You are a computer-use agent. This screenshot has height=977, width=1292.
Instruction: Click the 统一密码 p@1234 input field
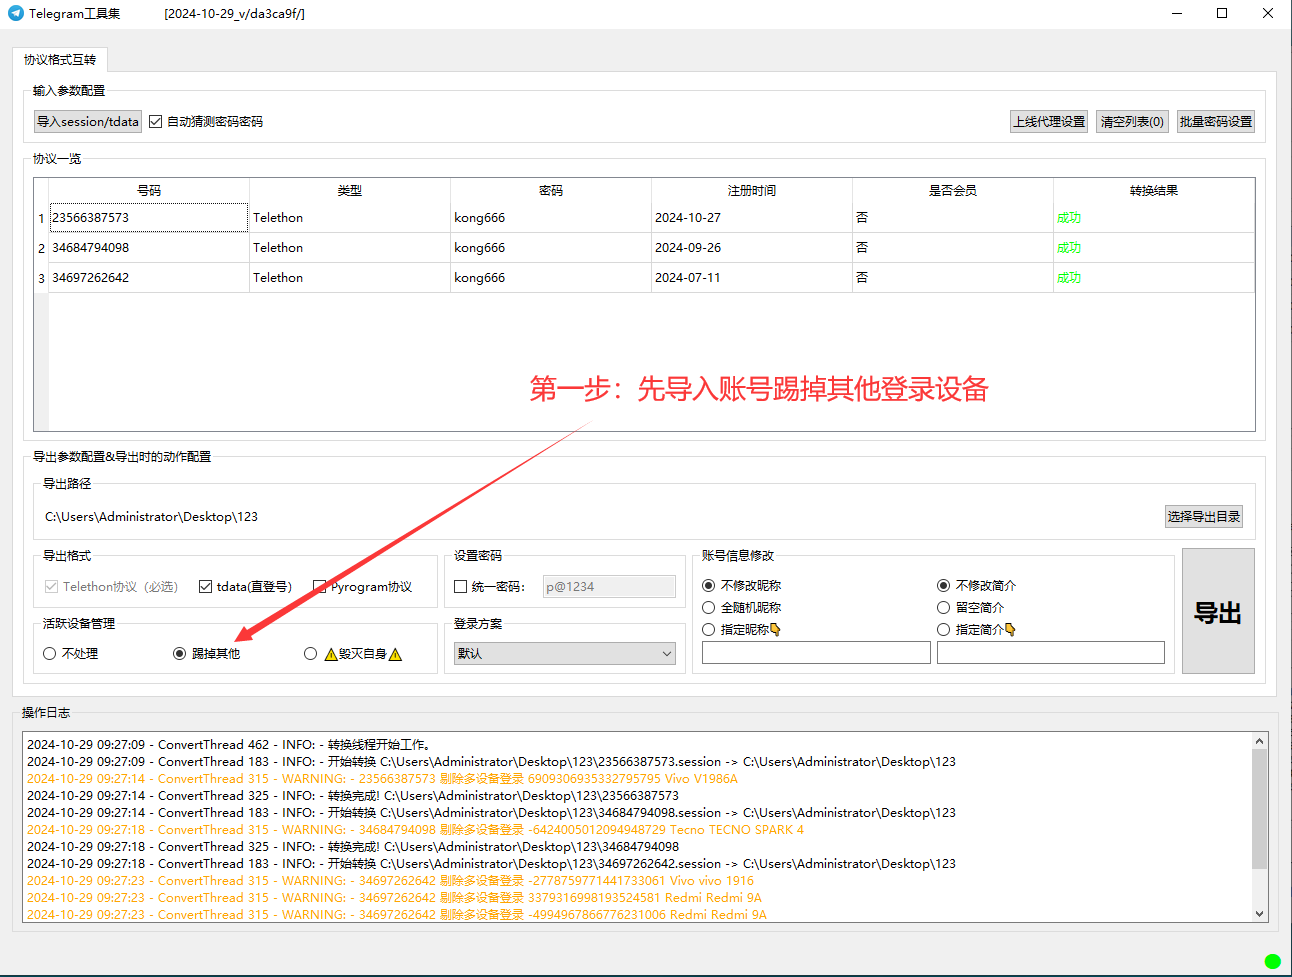coord(609,587)
